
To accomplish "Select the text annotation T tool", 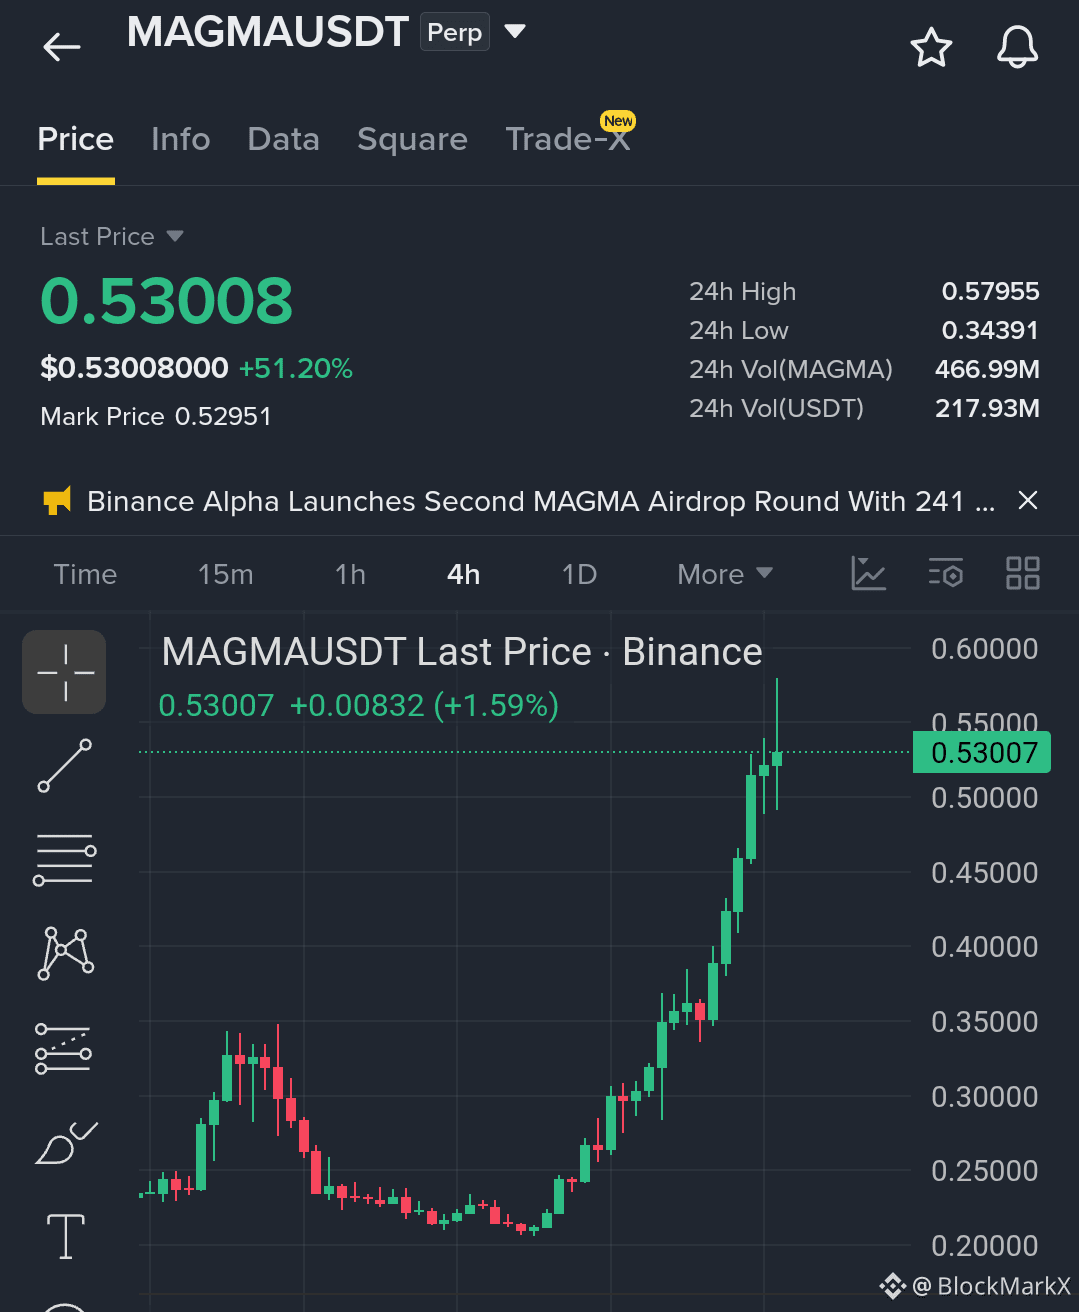I will coord(66,1237).
